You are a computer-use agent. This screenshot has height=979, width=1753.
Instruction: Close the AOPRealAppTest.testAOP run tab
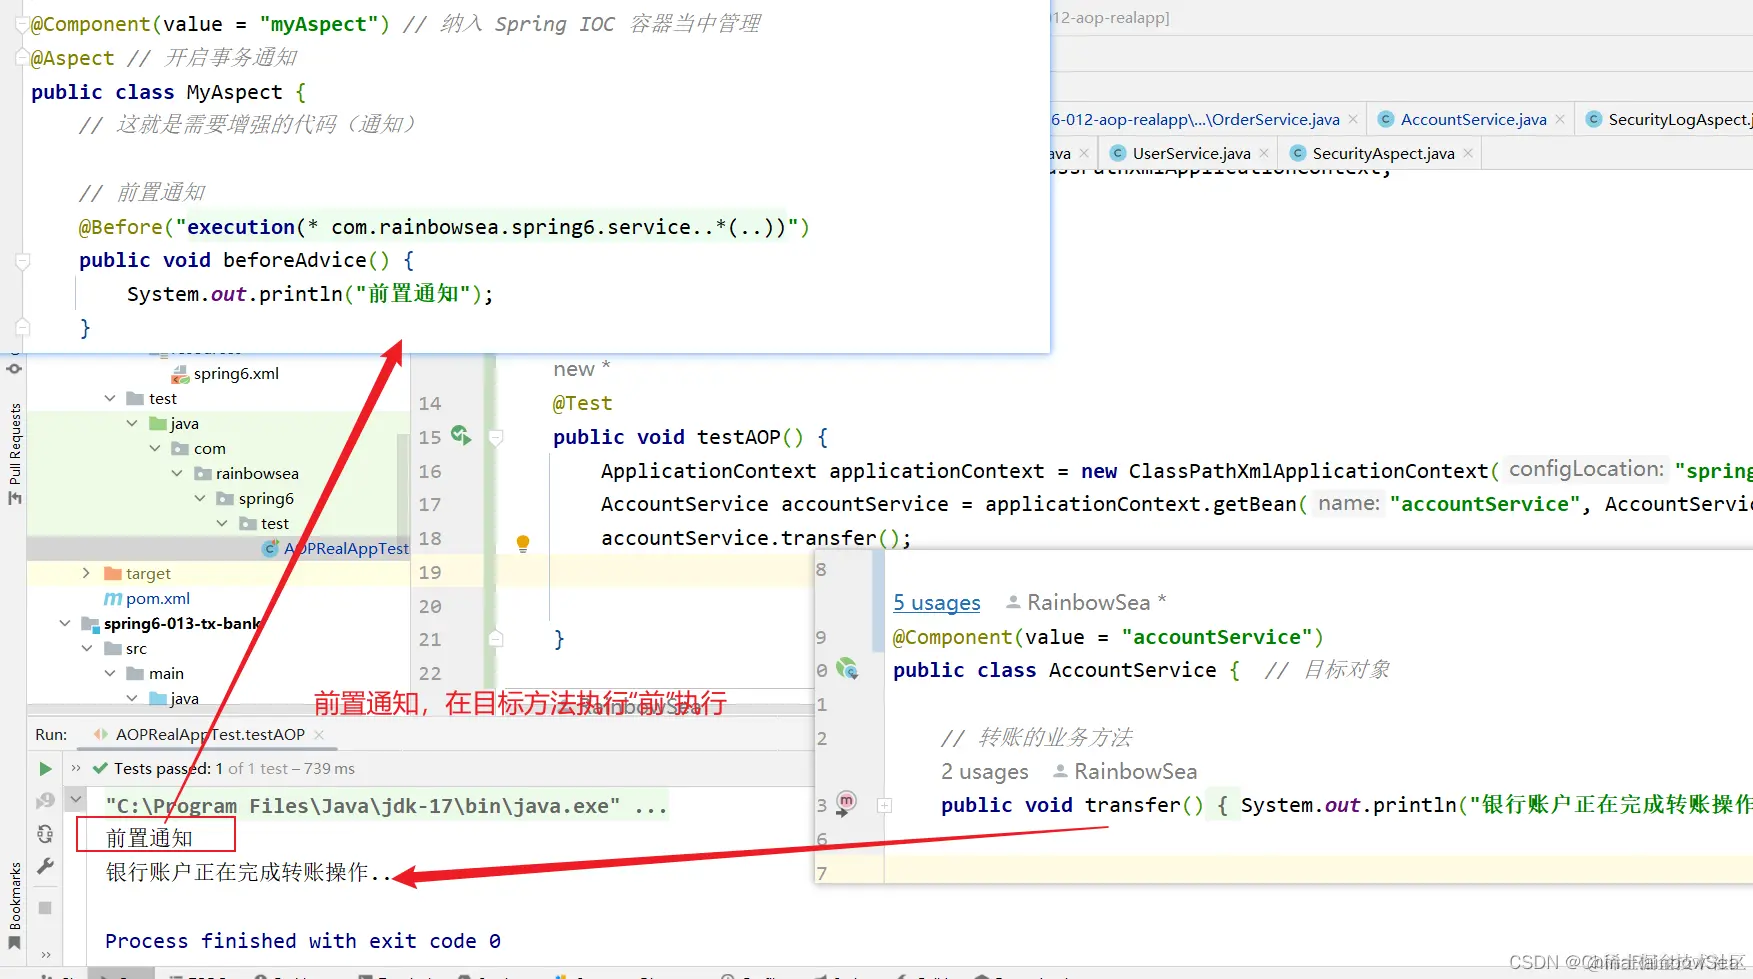[319, 735]
